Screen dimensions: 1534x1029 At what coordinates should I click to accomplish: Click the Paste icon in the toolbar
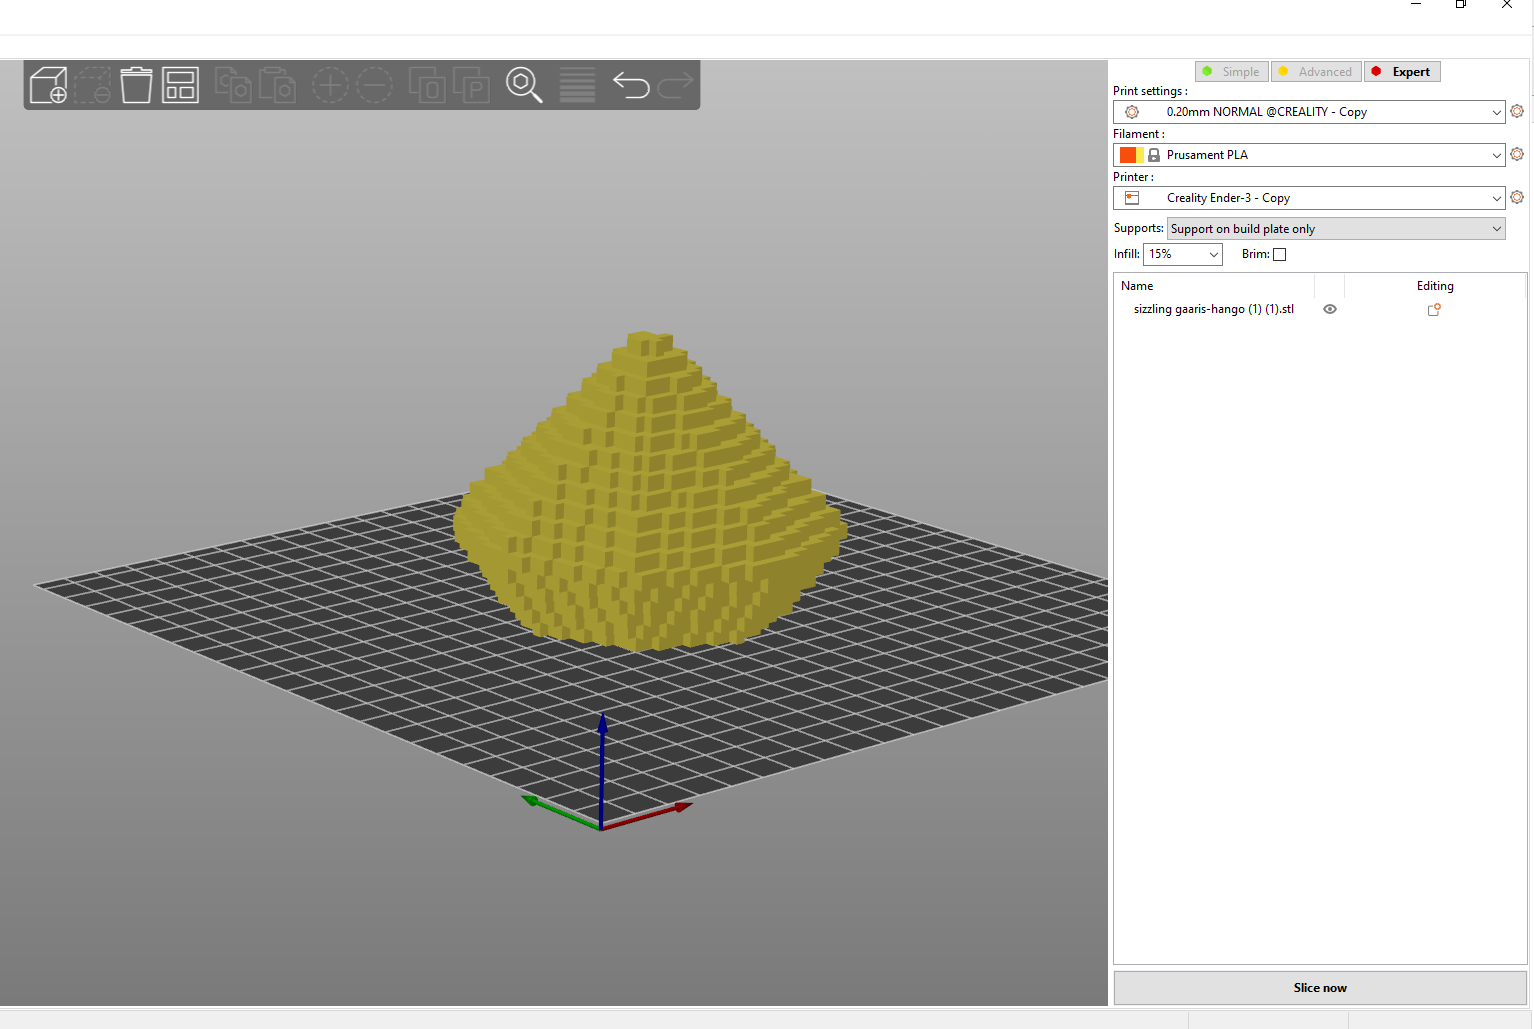pos(277,85)
